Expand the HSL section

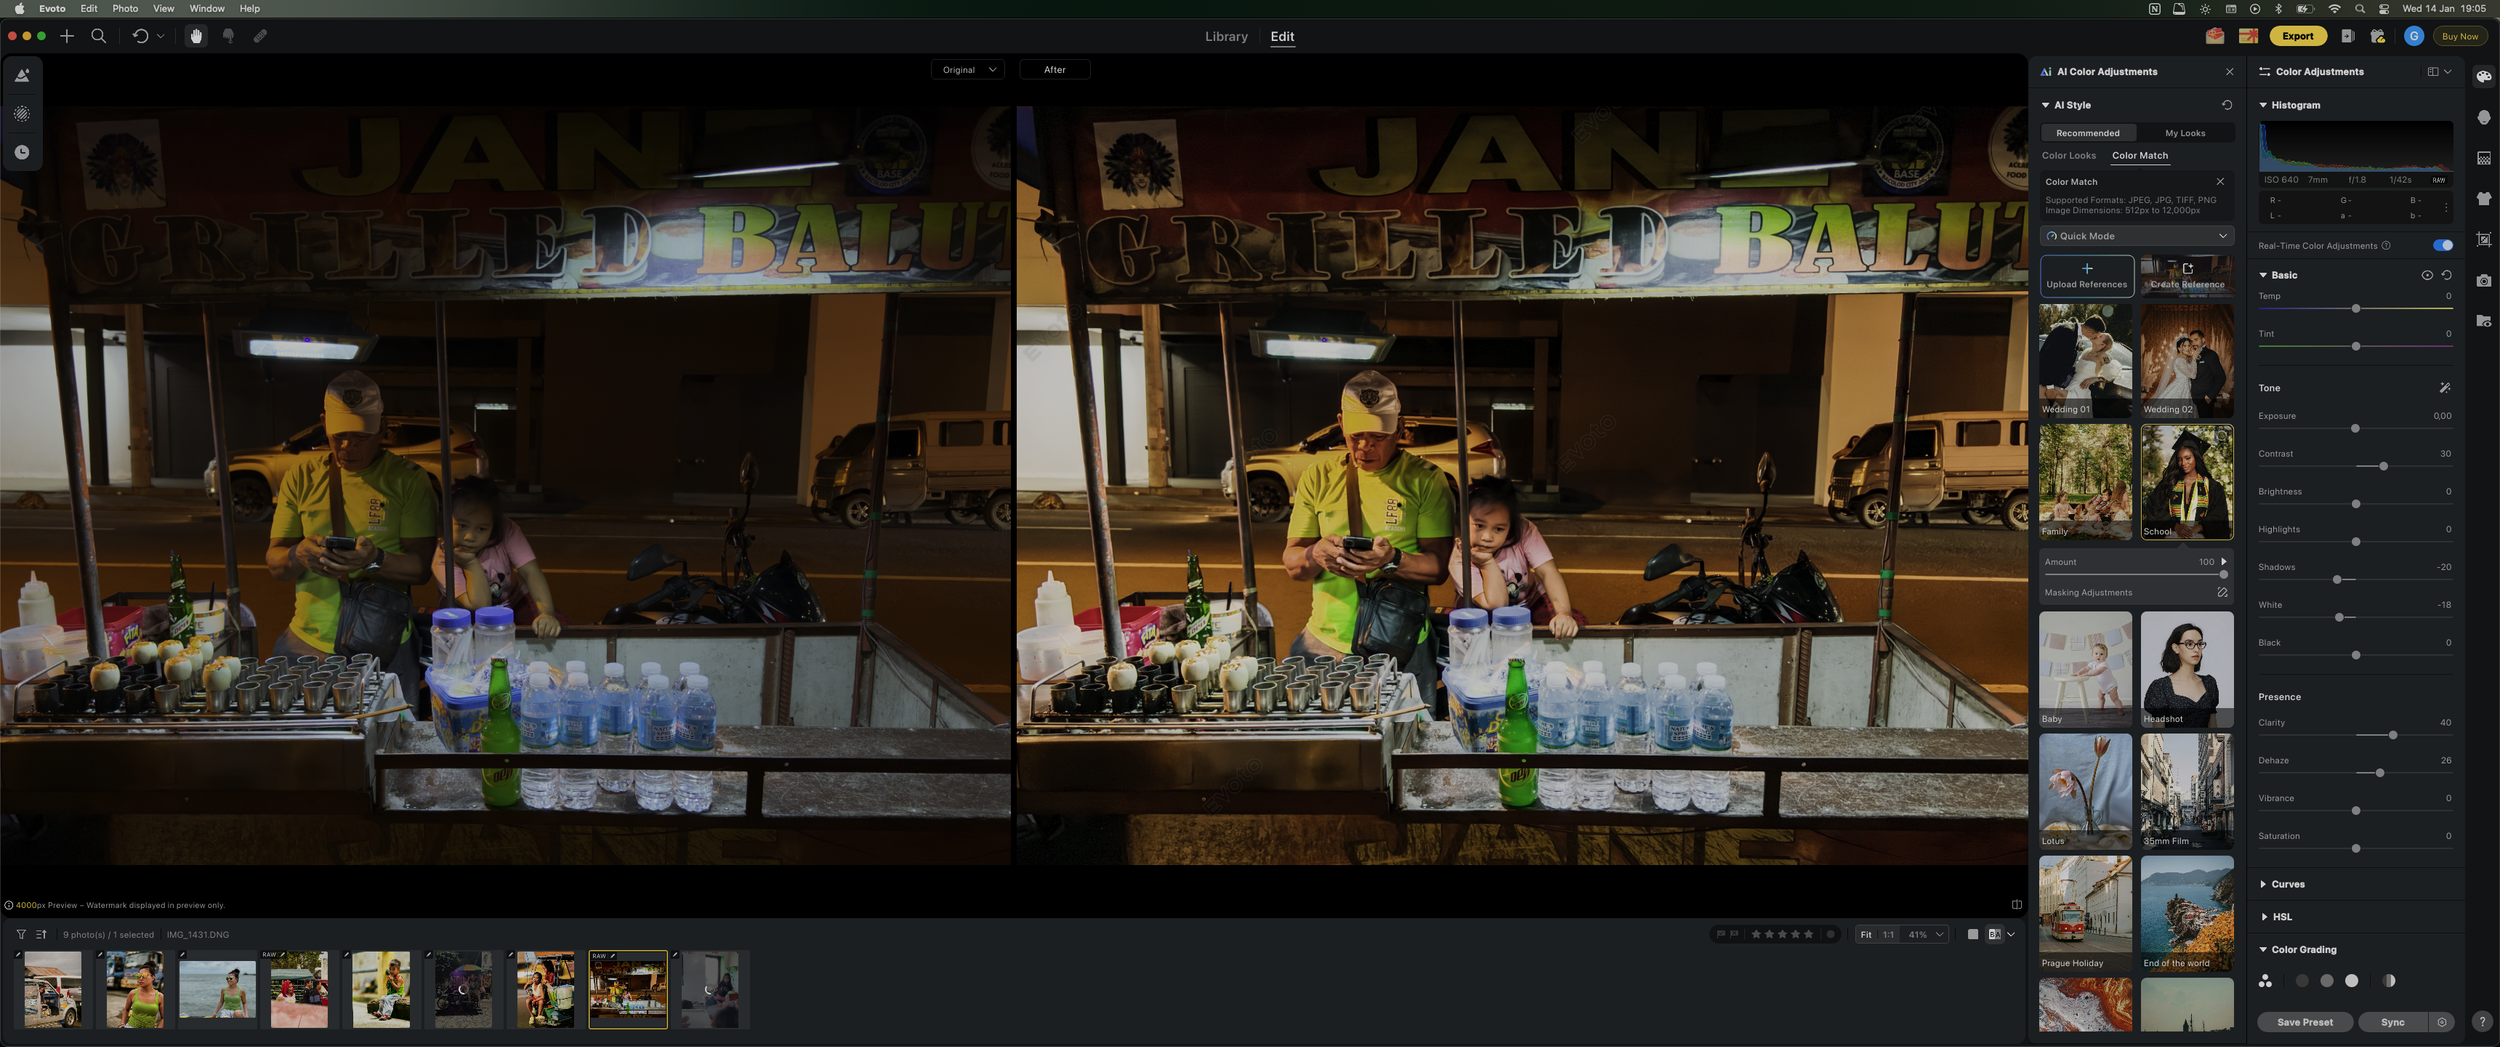click(2263, 917)
